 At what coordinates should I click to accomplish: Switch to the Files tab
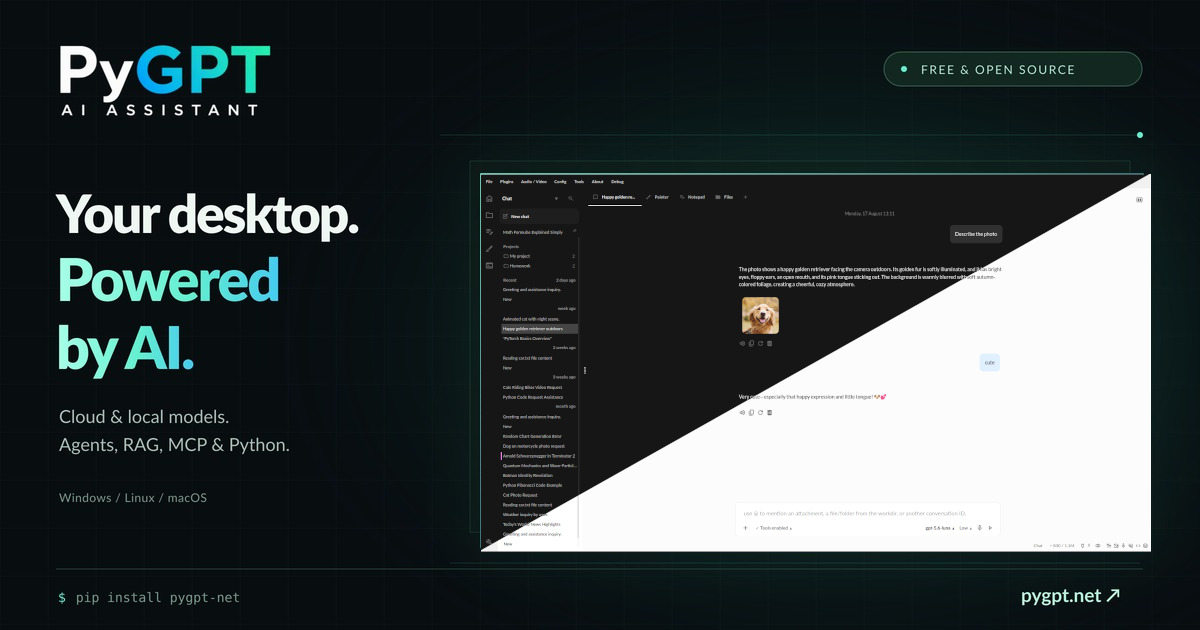point(724,197)
